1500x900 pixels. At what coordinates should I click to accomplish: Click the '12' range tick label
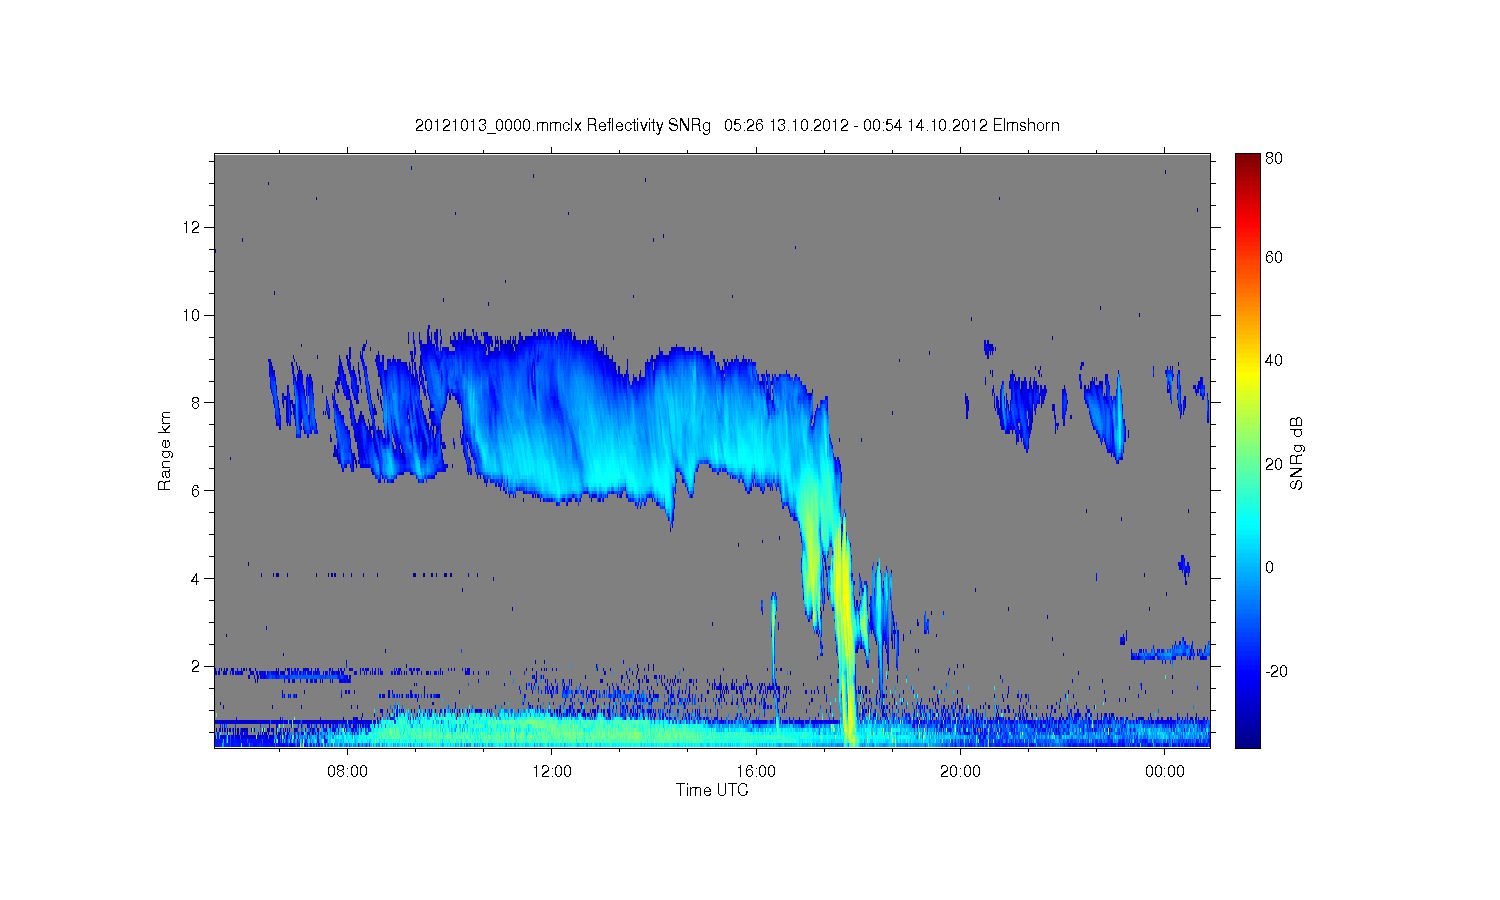[193, 227]
